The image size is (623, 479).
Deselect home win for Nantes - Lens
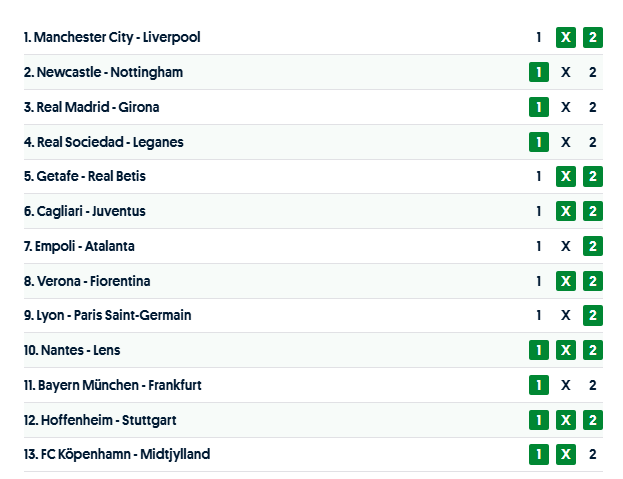(x=539, y=350)
